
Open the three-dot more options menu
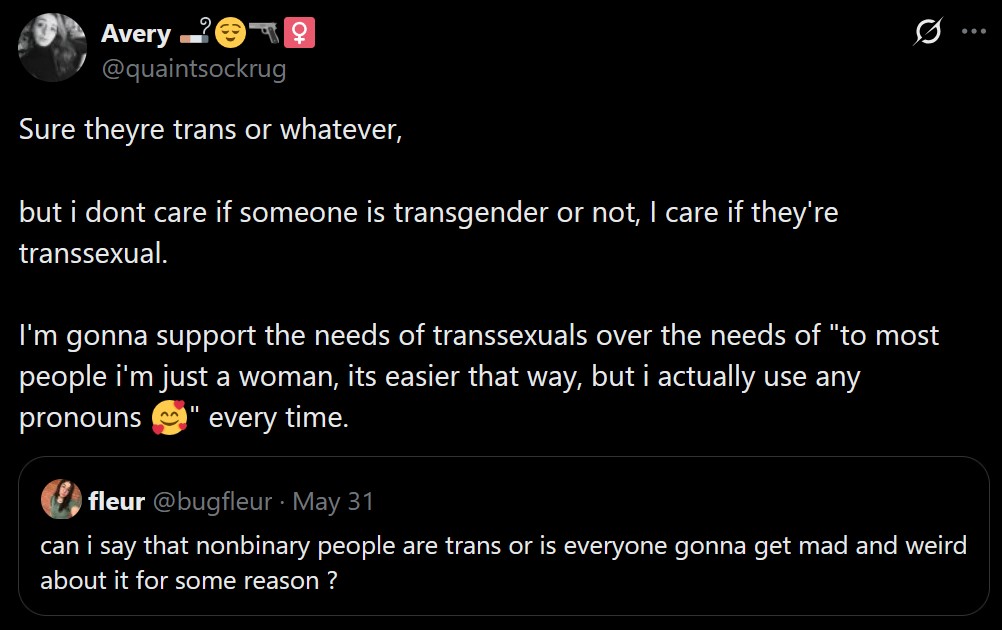(973, 31)
